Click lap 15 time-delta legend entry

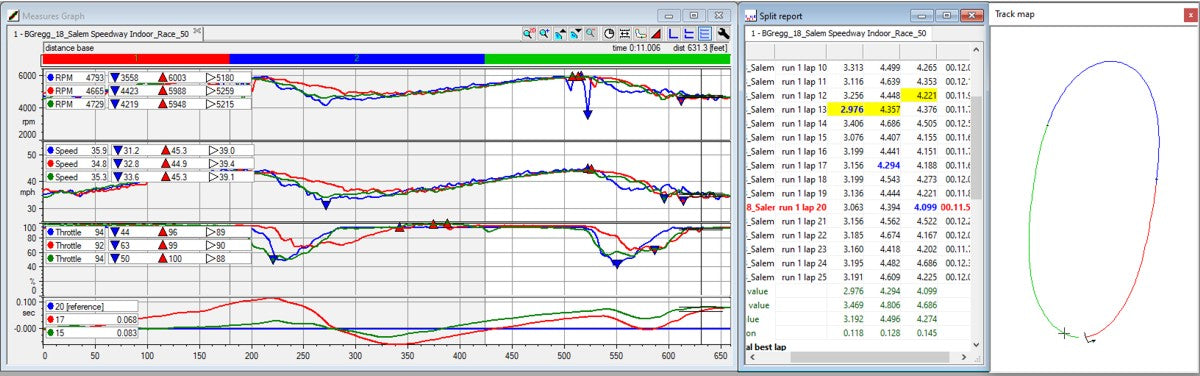click(93, 332)
